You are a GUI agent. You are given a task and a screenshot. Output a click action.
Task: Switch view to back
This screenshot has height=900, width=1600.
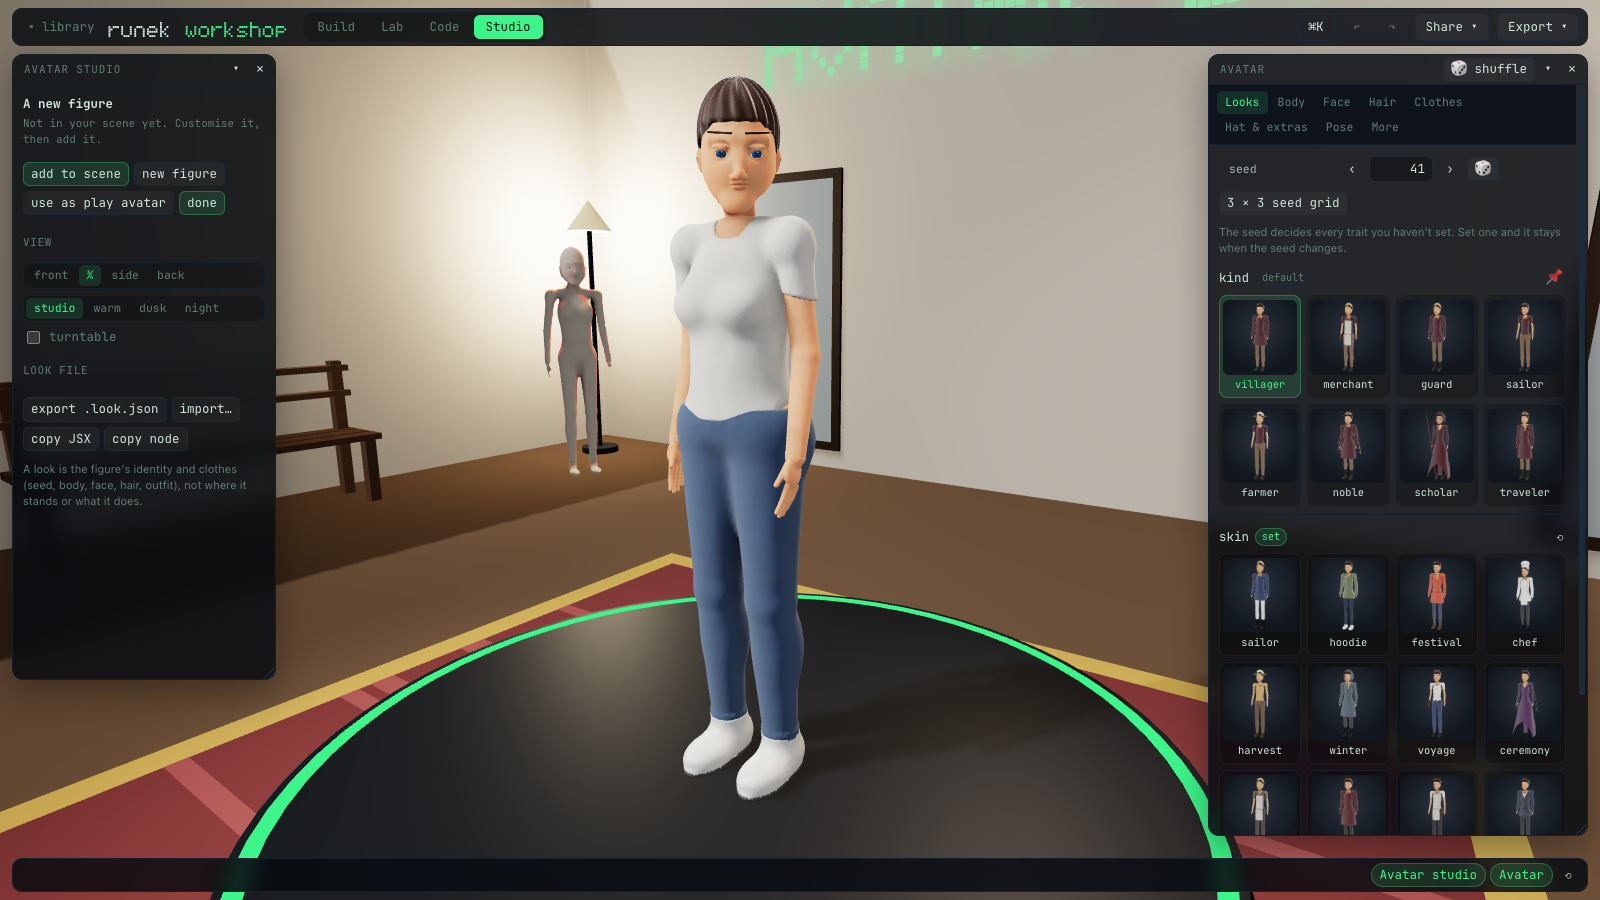tap(171, 275)
